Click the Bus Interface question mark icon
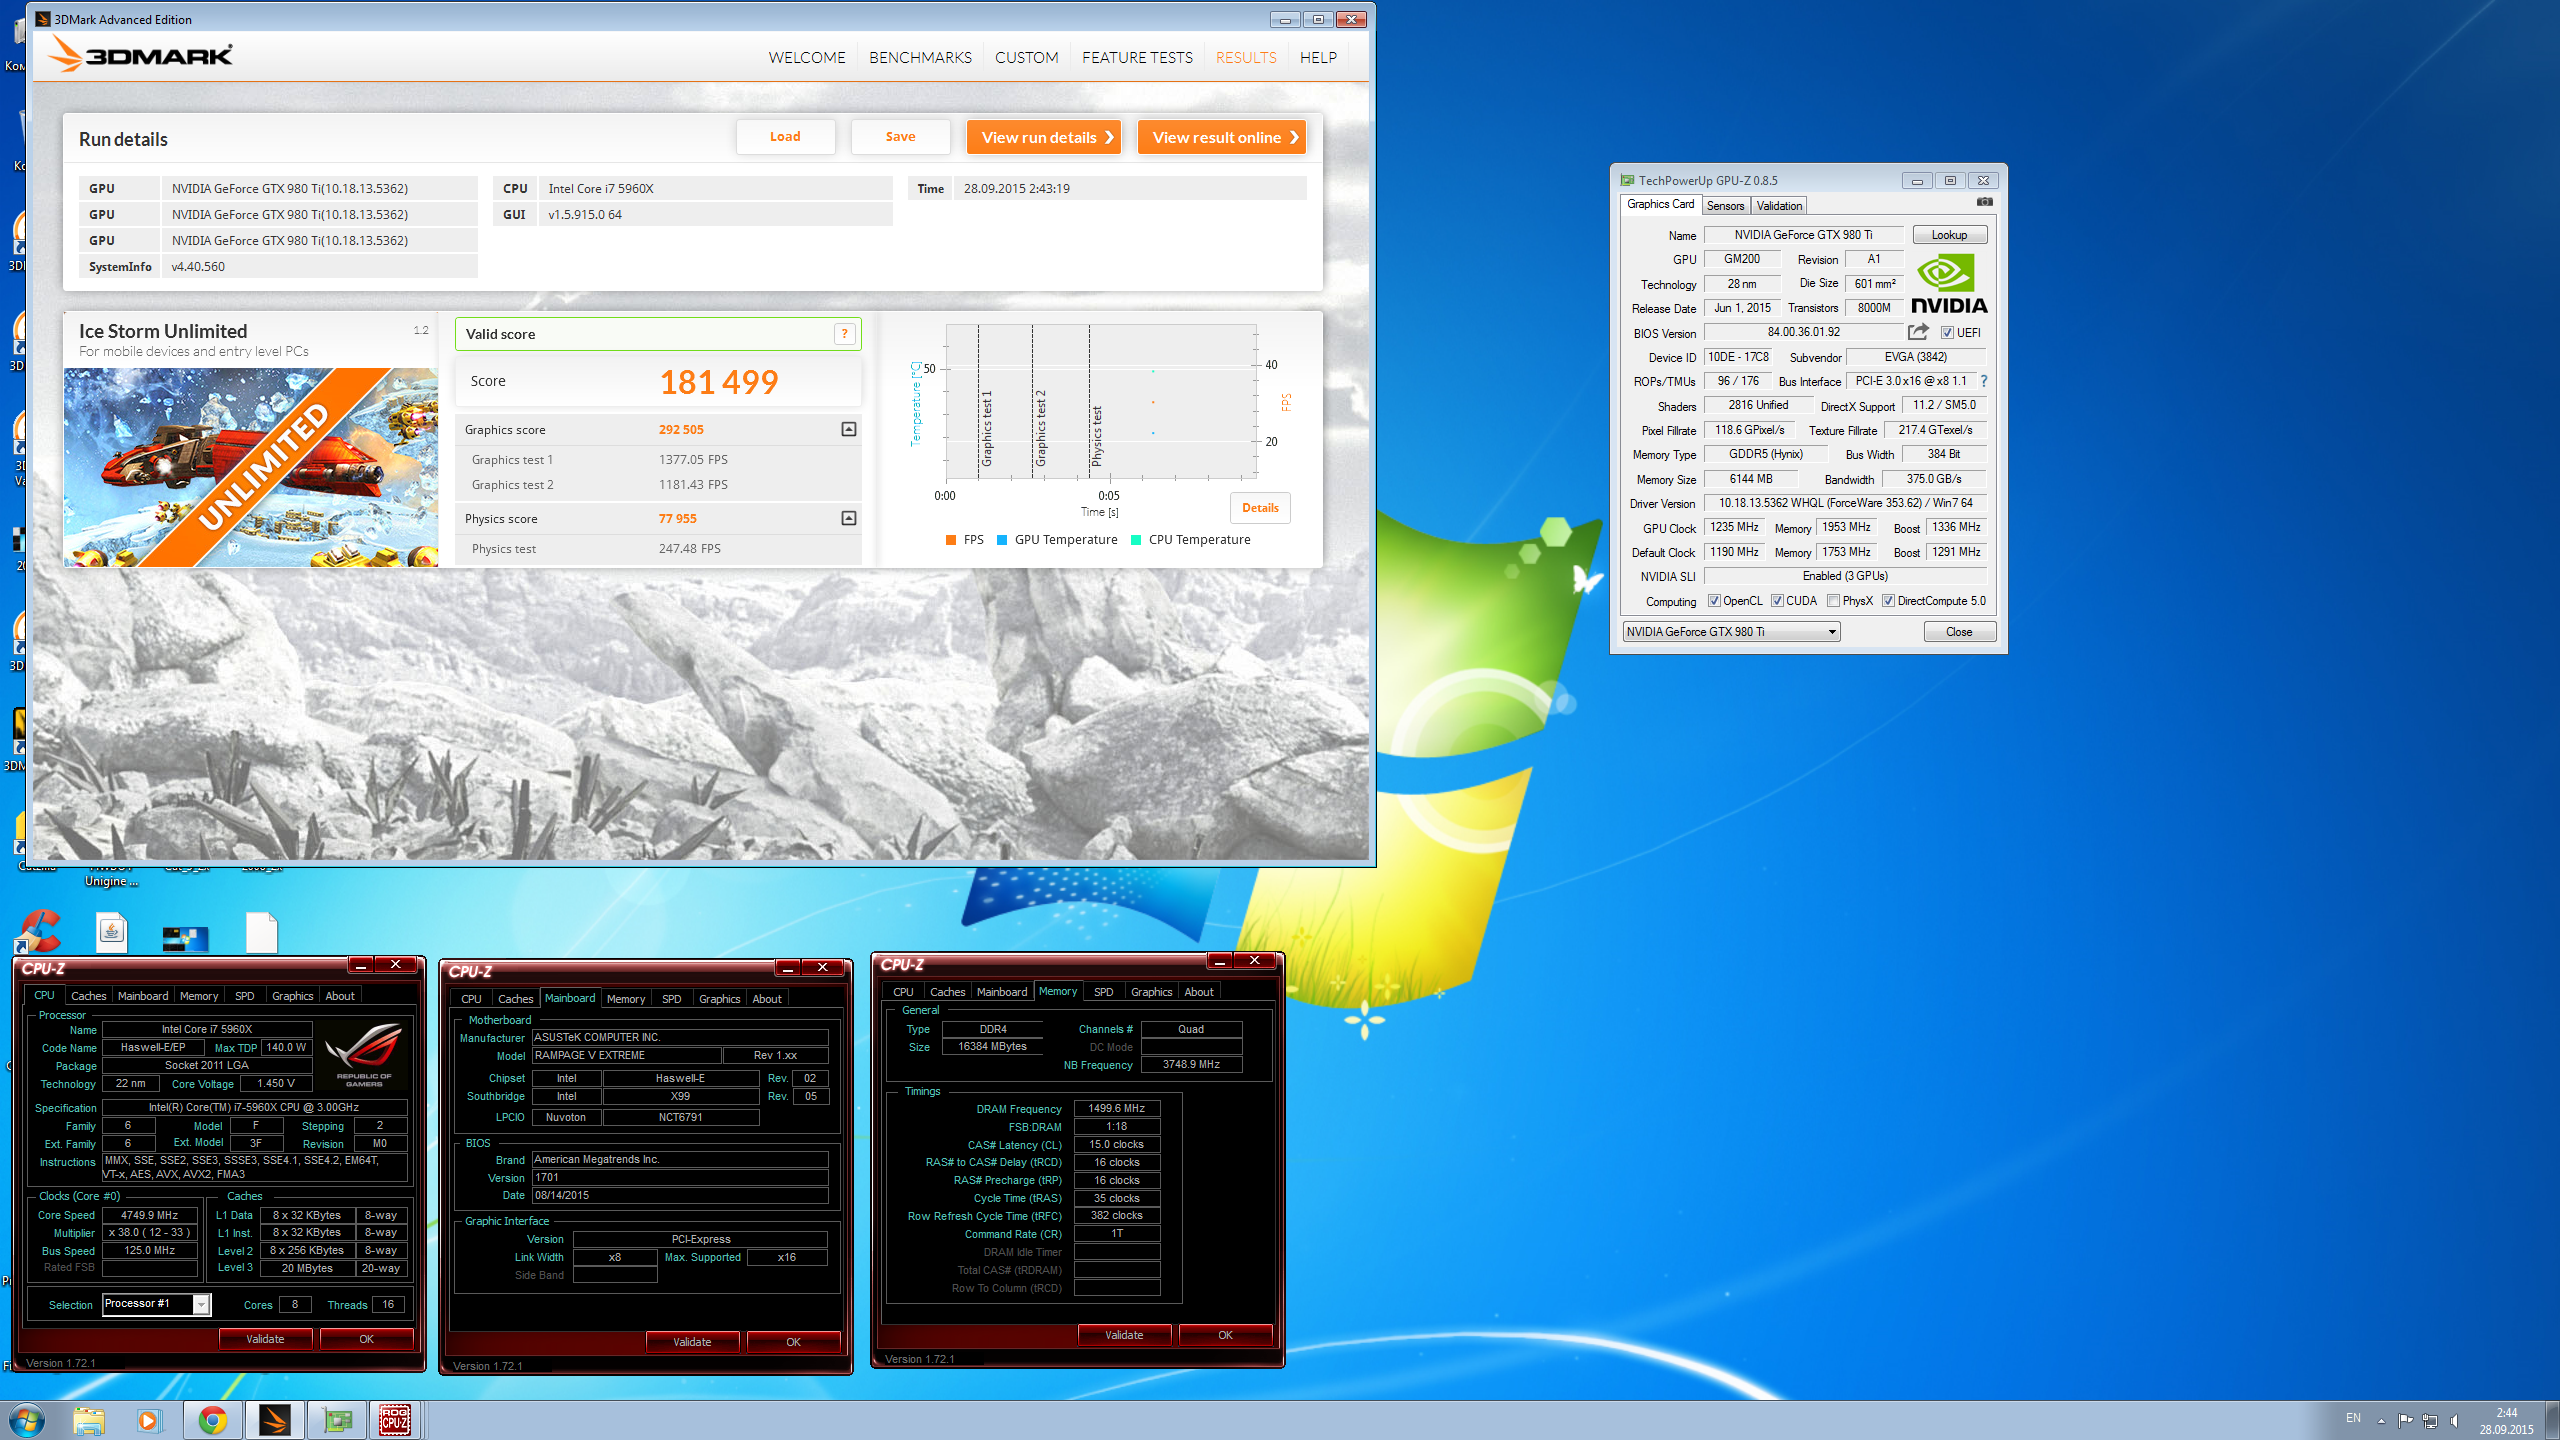This screenshot has width=2560, height=1440. (x=1984, y=381)
